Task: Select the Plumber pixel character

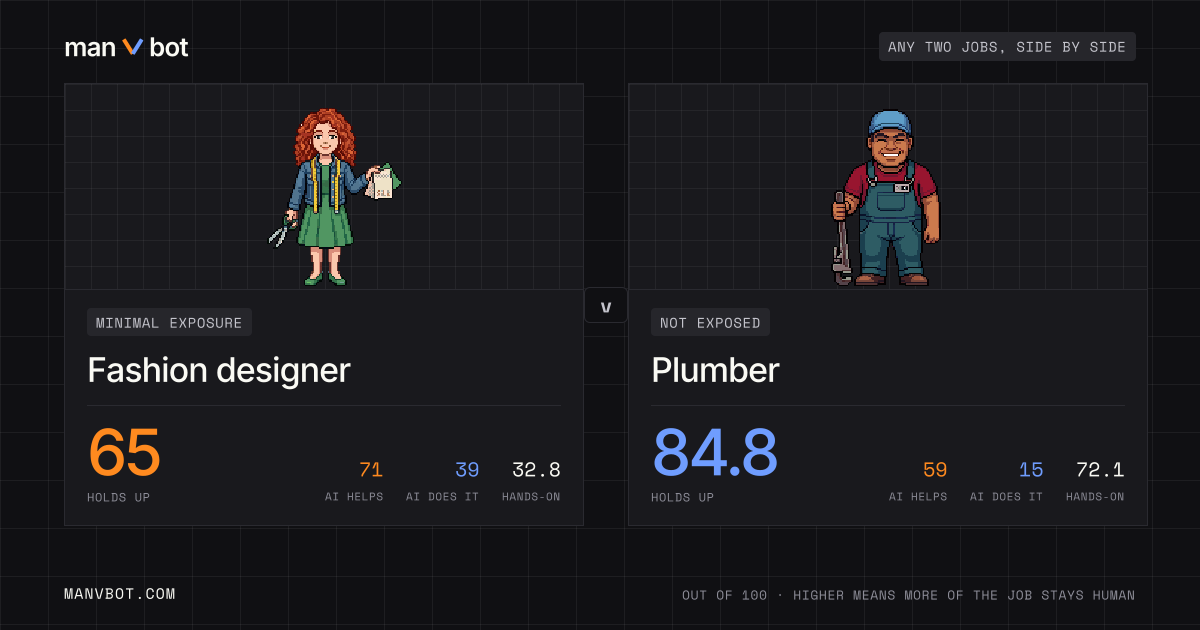Action: pyautogui.click(x=887, y=198)
